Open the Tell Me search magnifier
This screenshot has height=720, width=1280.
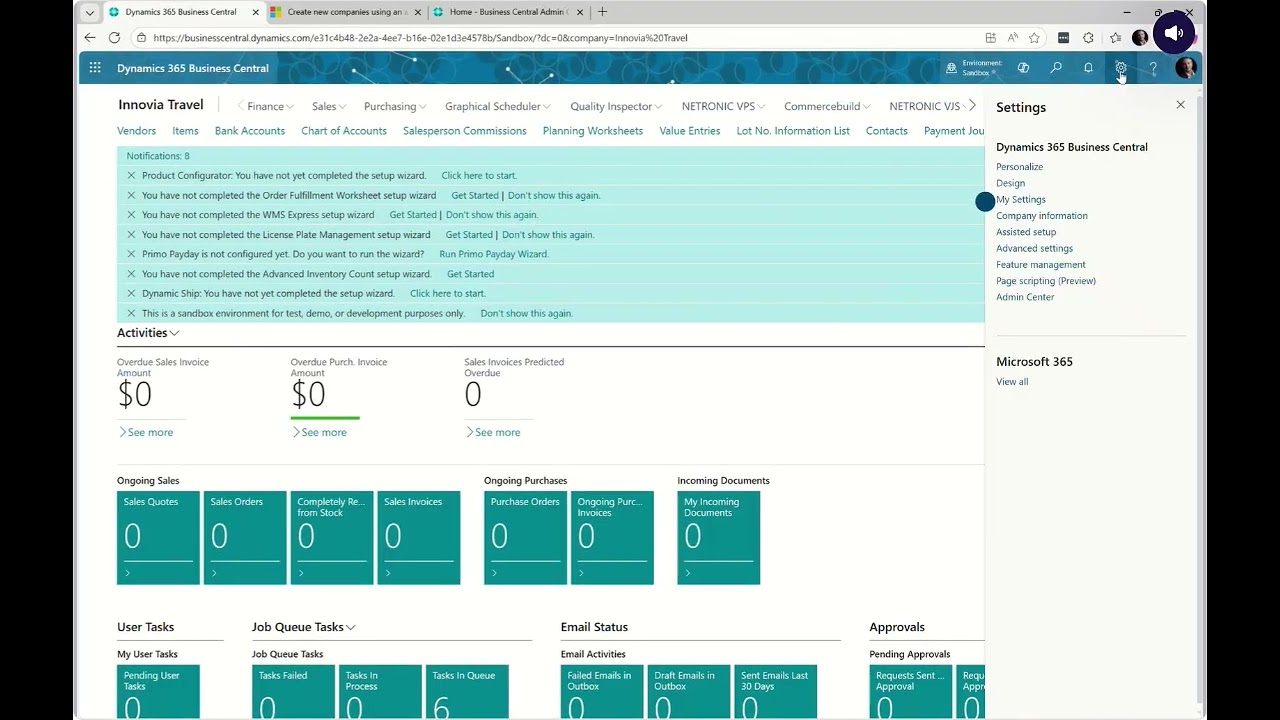coord(1056,68)
